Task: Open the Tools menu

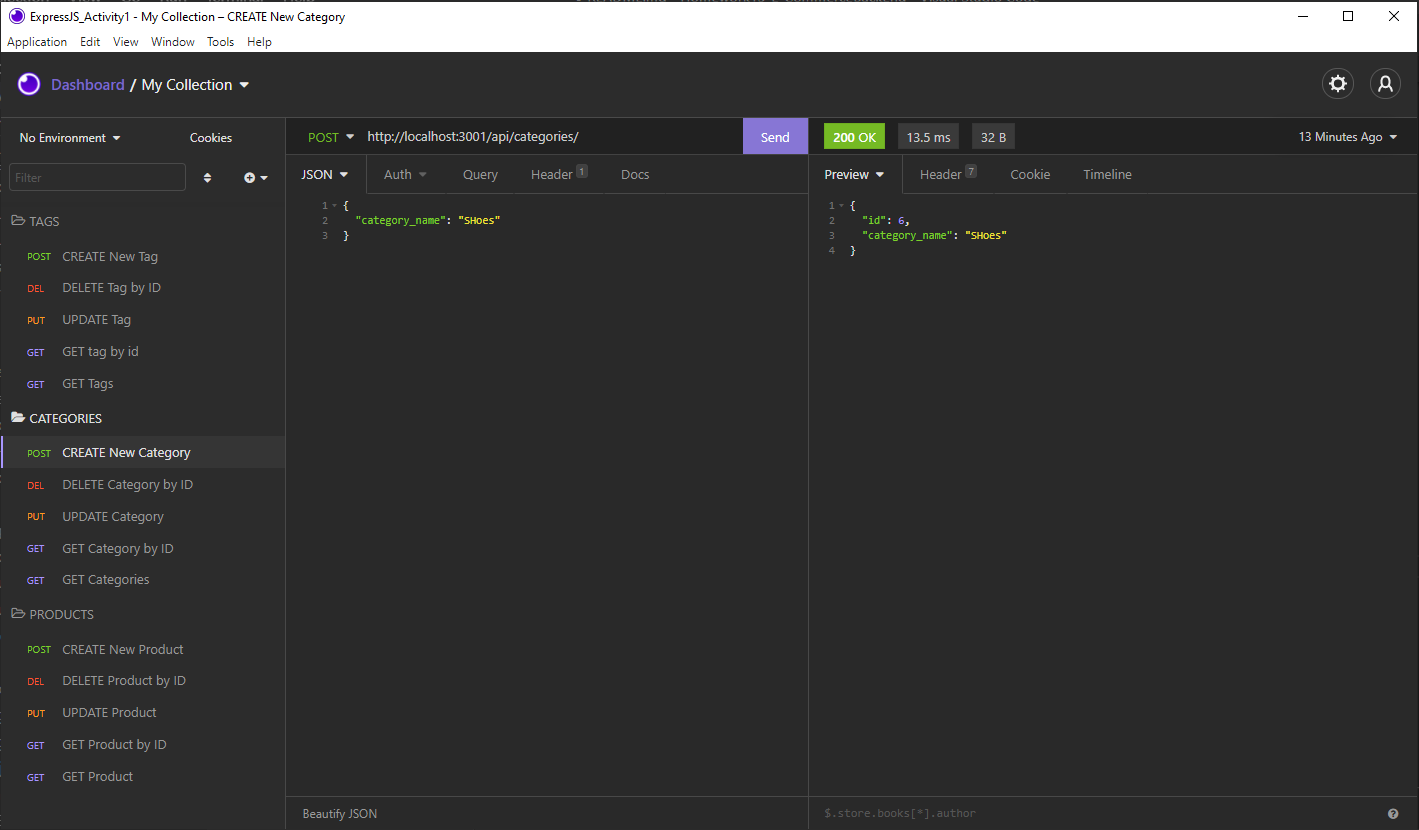Action: point(220,41)
